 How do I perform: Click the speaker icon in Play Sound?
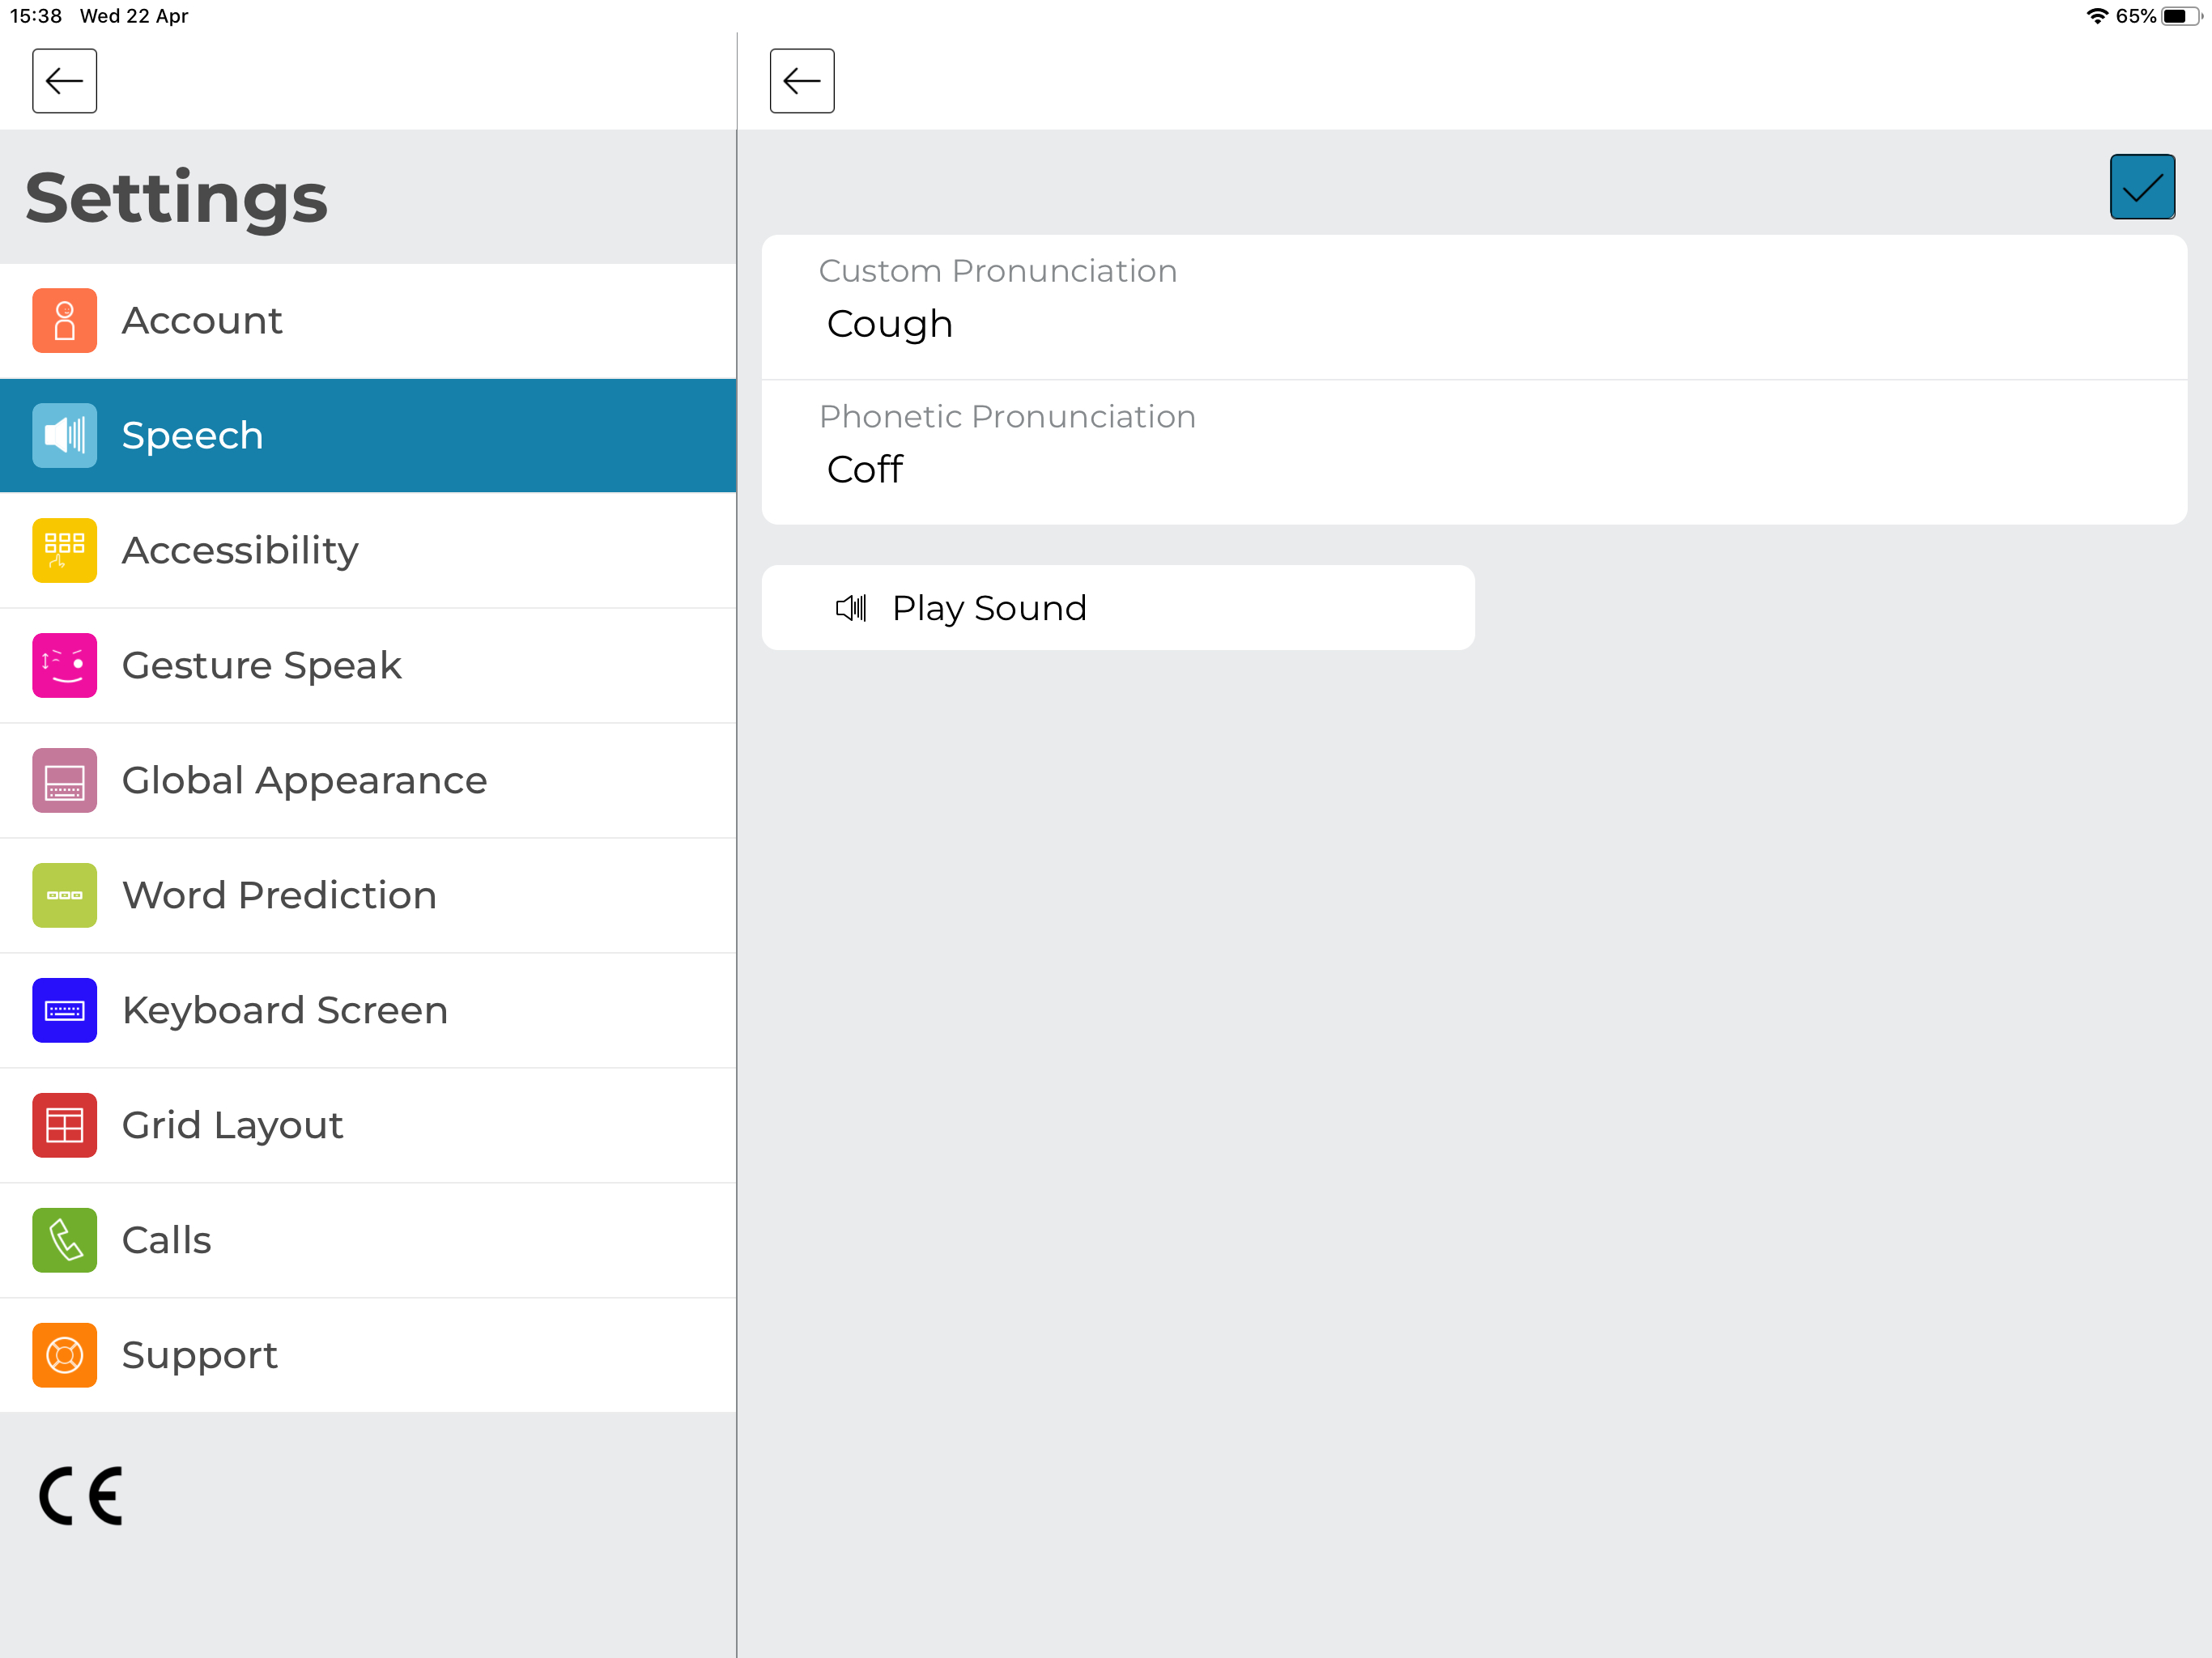pos(851,608)
